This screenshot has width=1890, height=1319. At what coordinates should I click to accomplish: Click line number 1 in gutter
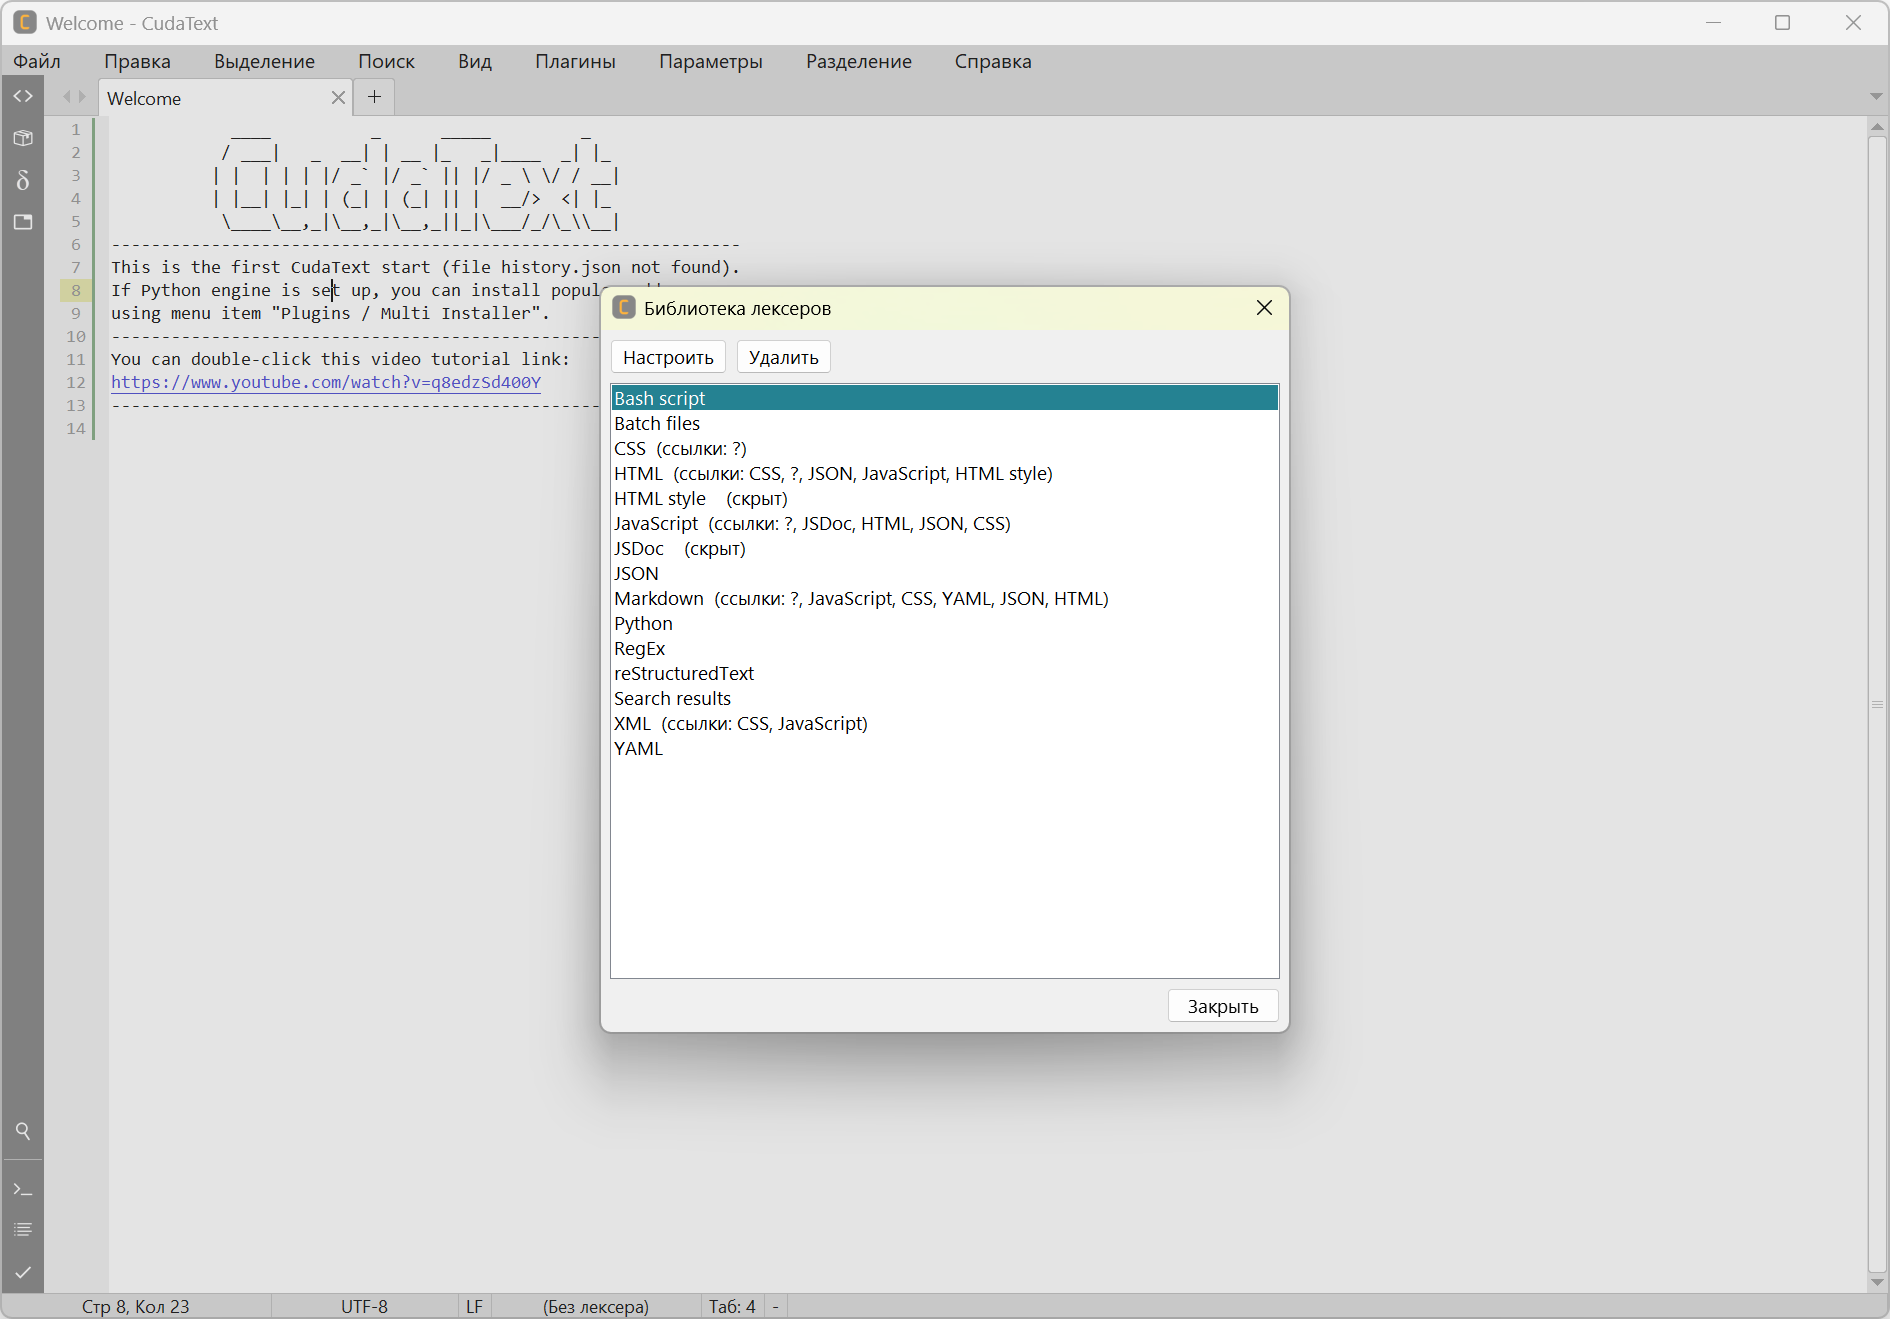pyautogui.click(x=76, y=129)
